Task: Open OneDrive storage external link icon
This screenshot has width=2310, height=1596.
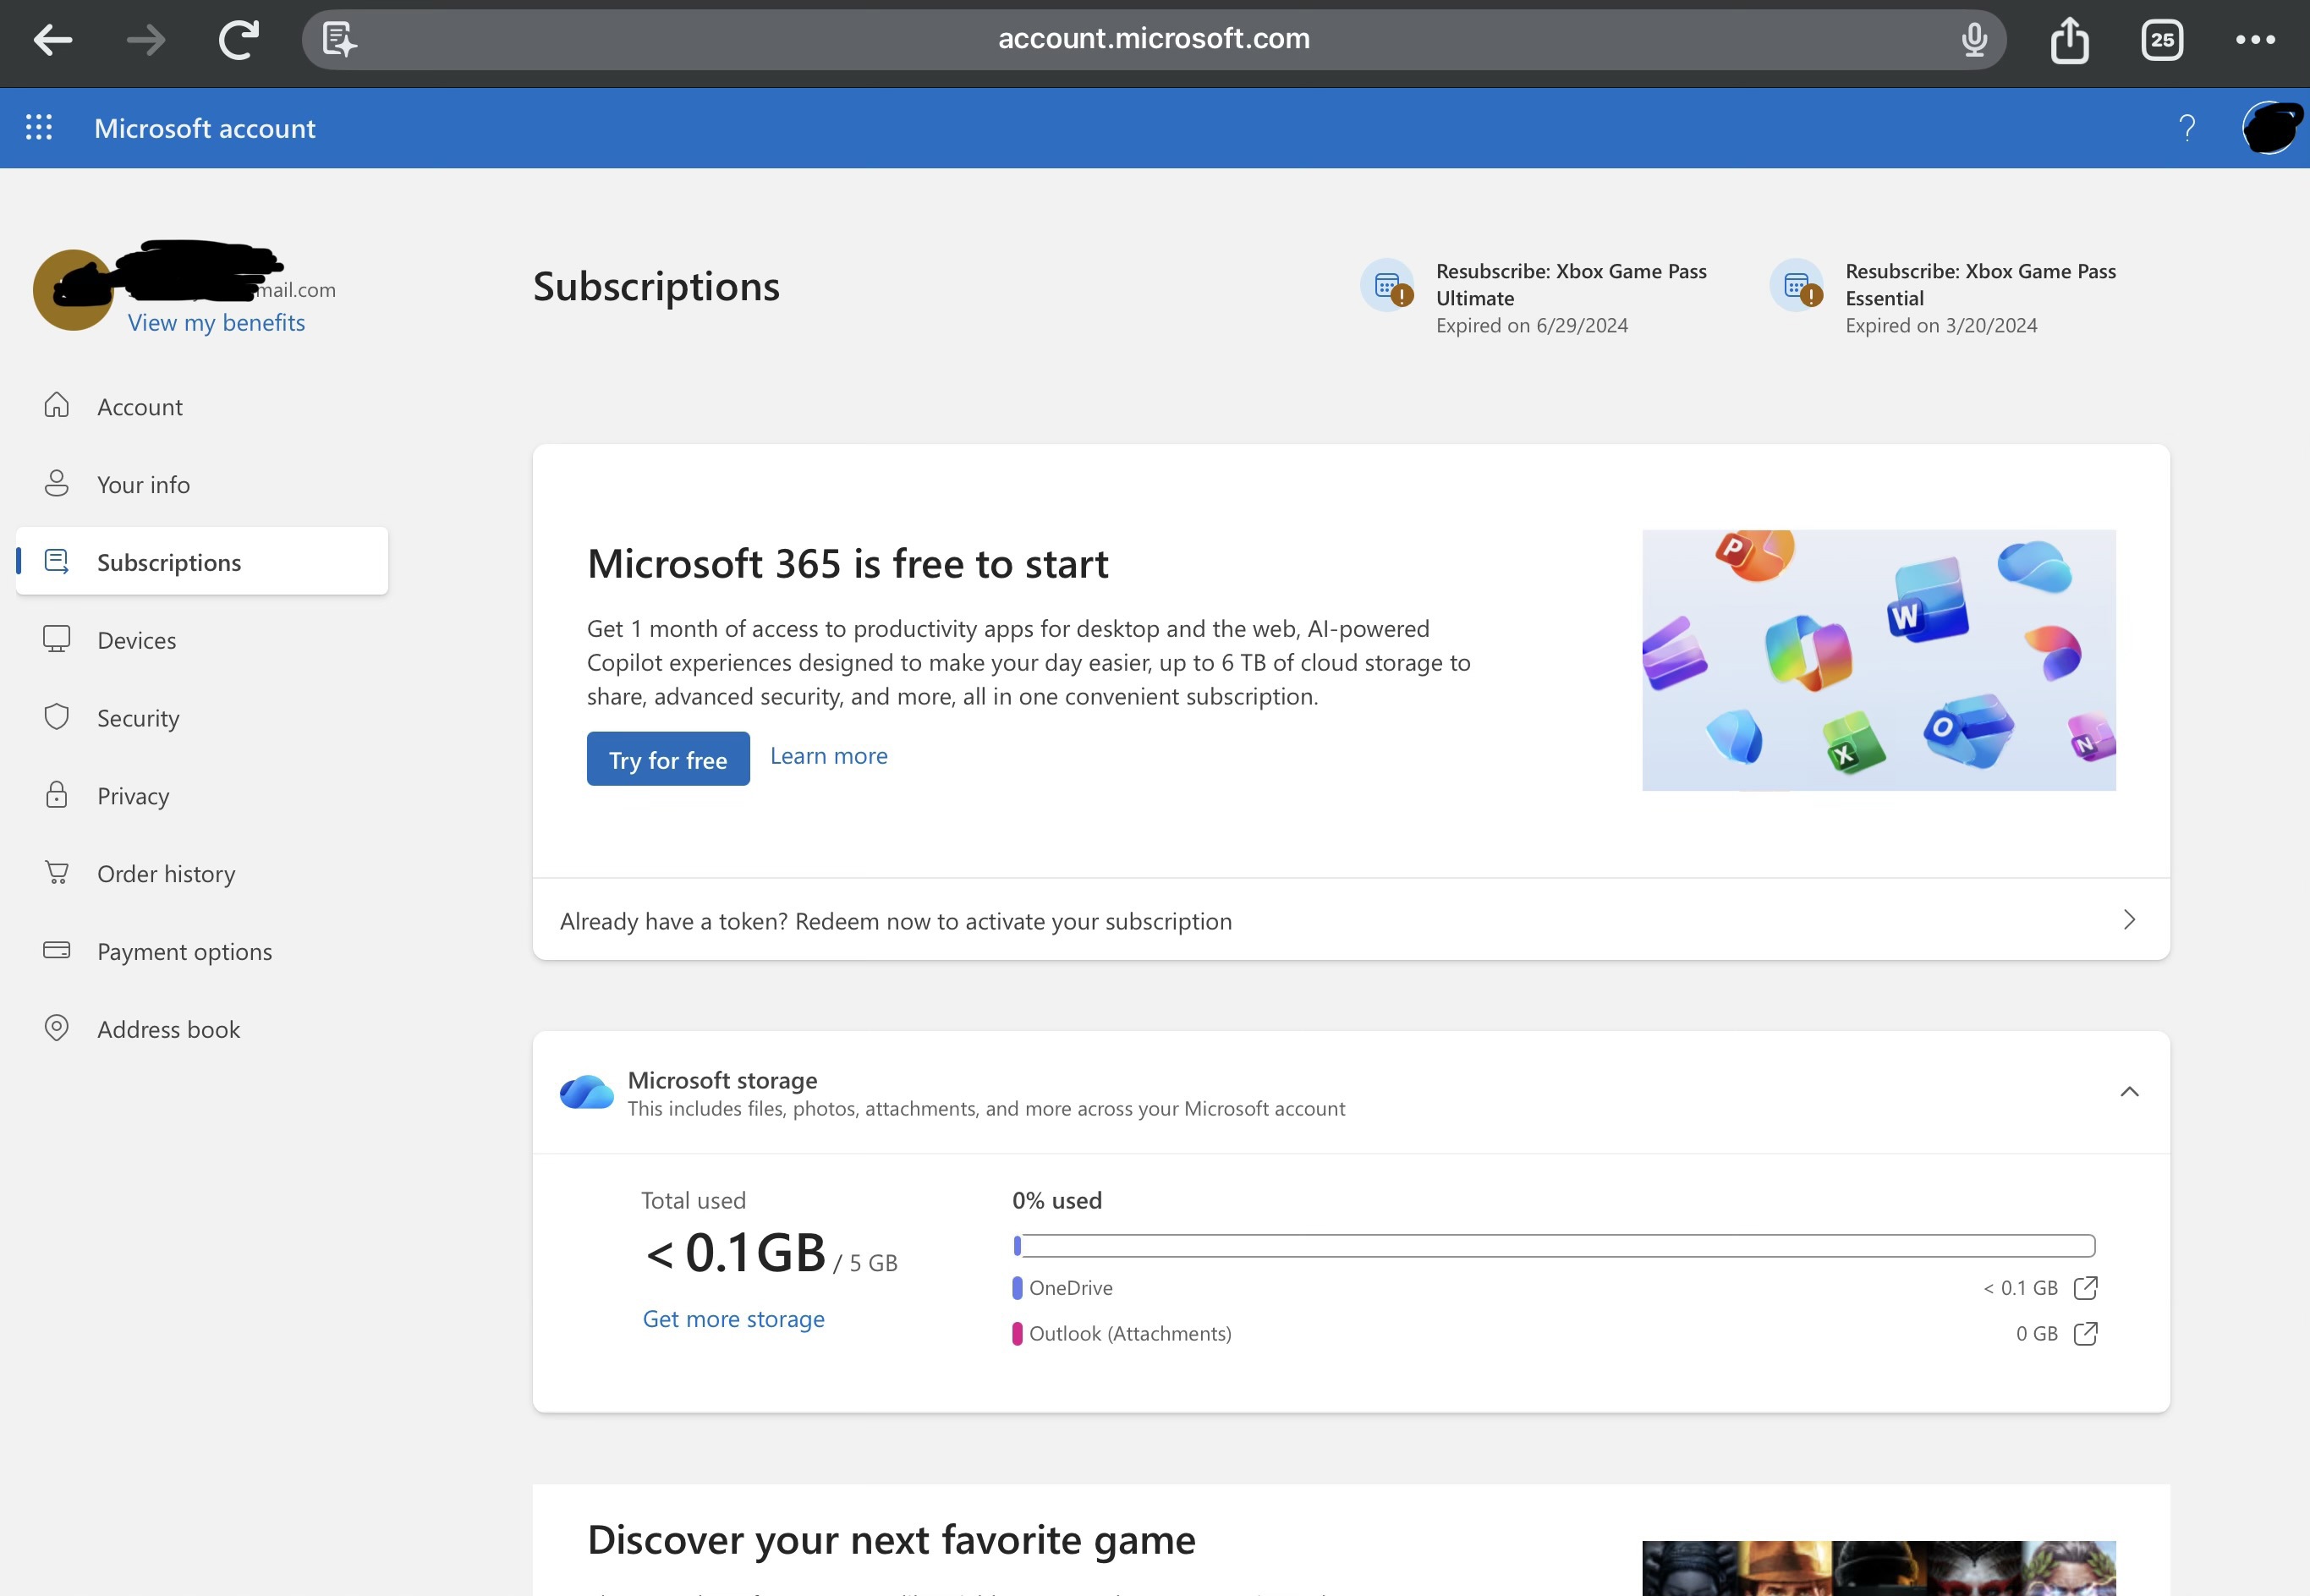Action: click(x=2086, y=1287)
